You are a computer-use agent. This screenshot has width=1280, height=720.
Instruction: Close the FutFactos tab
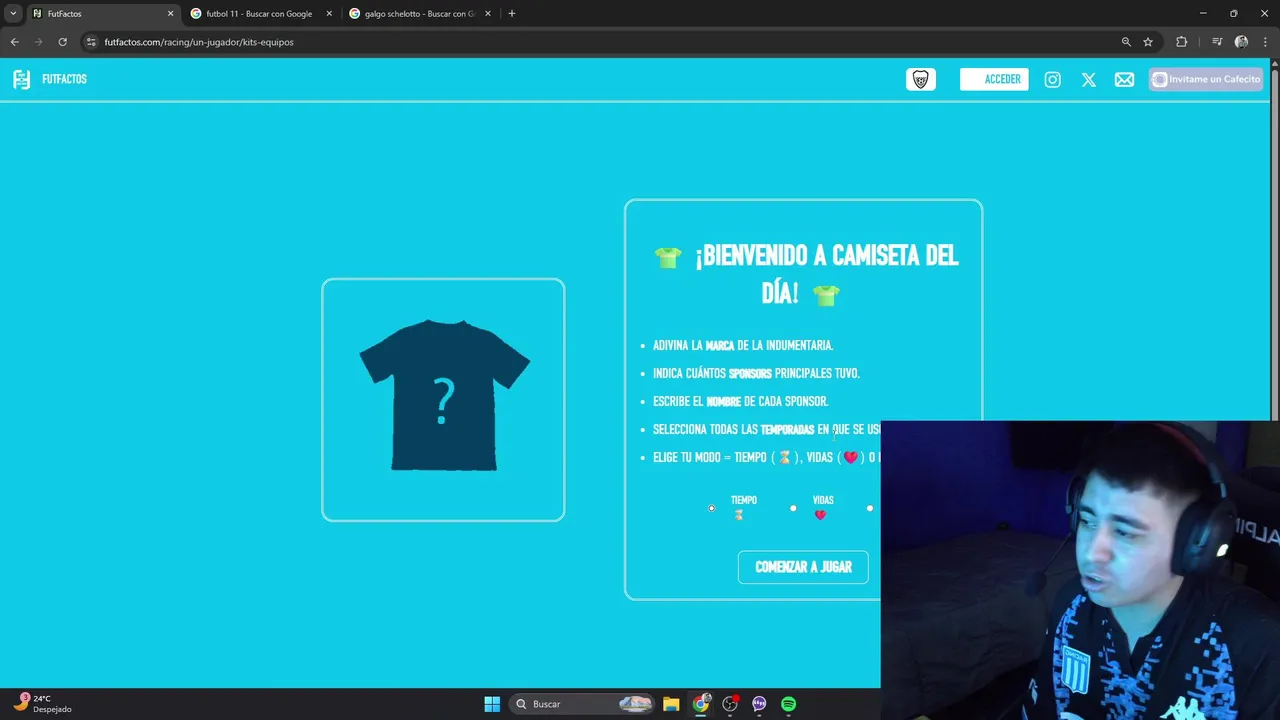[170, 14]
